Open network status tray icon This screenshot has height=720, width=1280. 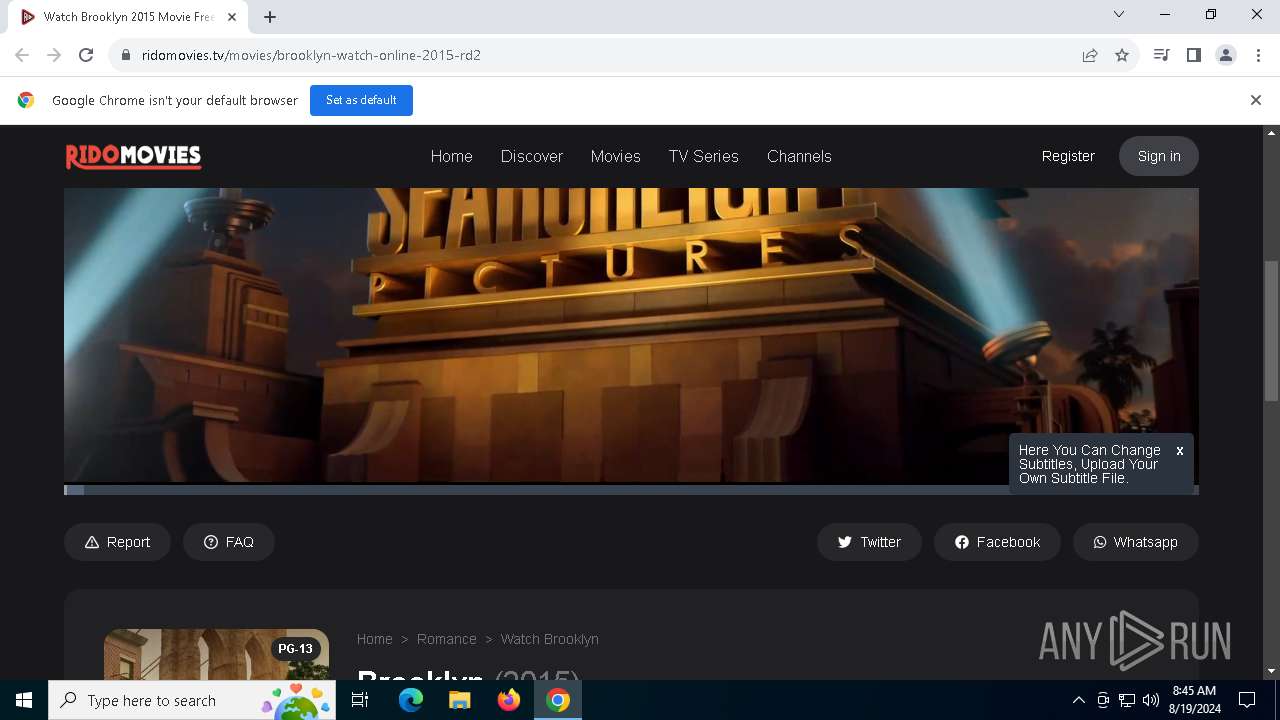click(x=1127, y=700)
